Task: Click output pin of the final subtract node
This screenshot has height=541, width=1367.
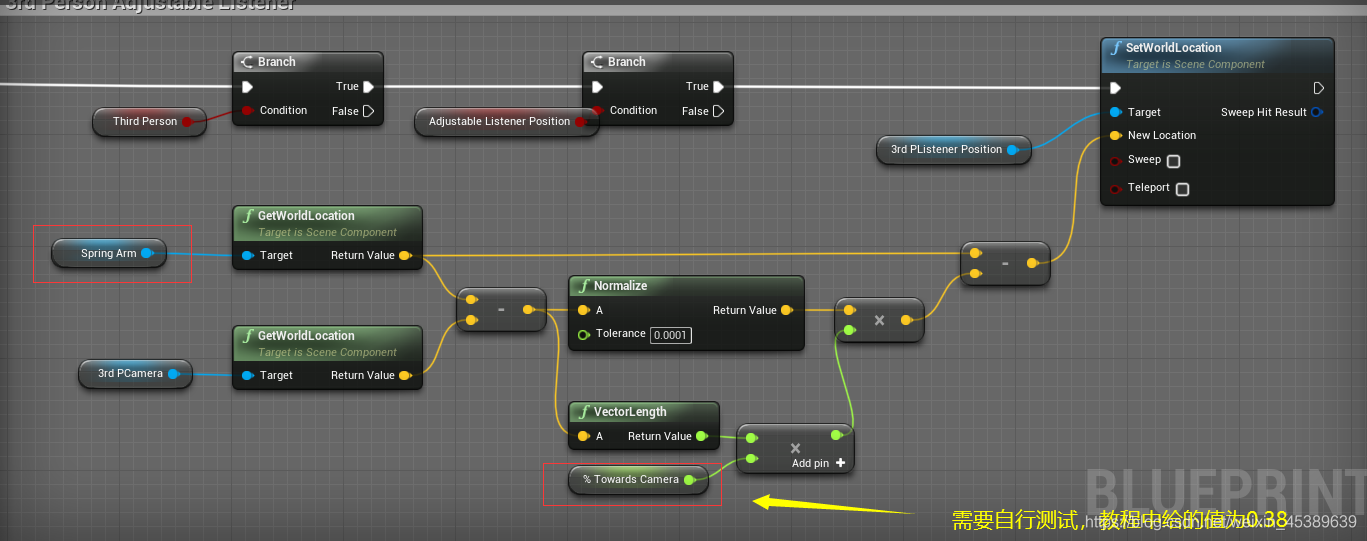Action: [1032, 264]
